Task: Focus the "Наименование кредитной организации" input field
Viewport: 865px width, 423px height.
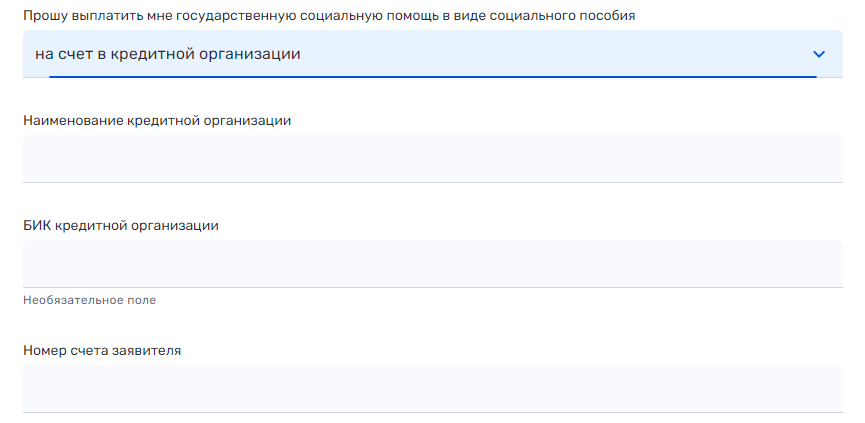Action: (x=432, y=159)
